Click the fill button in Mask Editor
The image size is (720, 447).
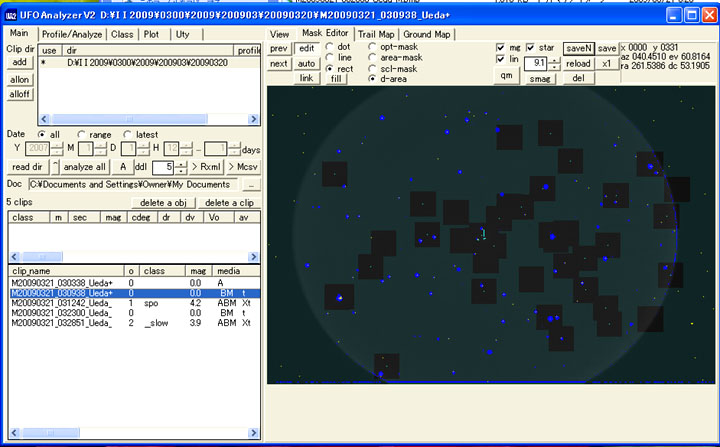(x=336, y=78)
